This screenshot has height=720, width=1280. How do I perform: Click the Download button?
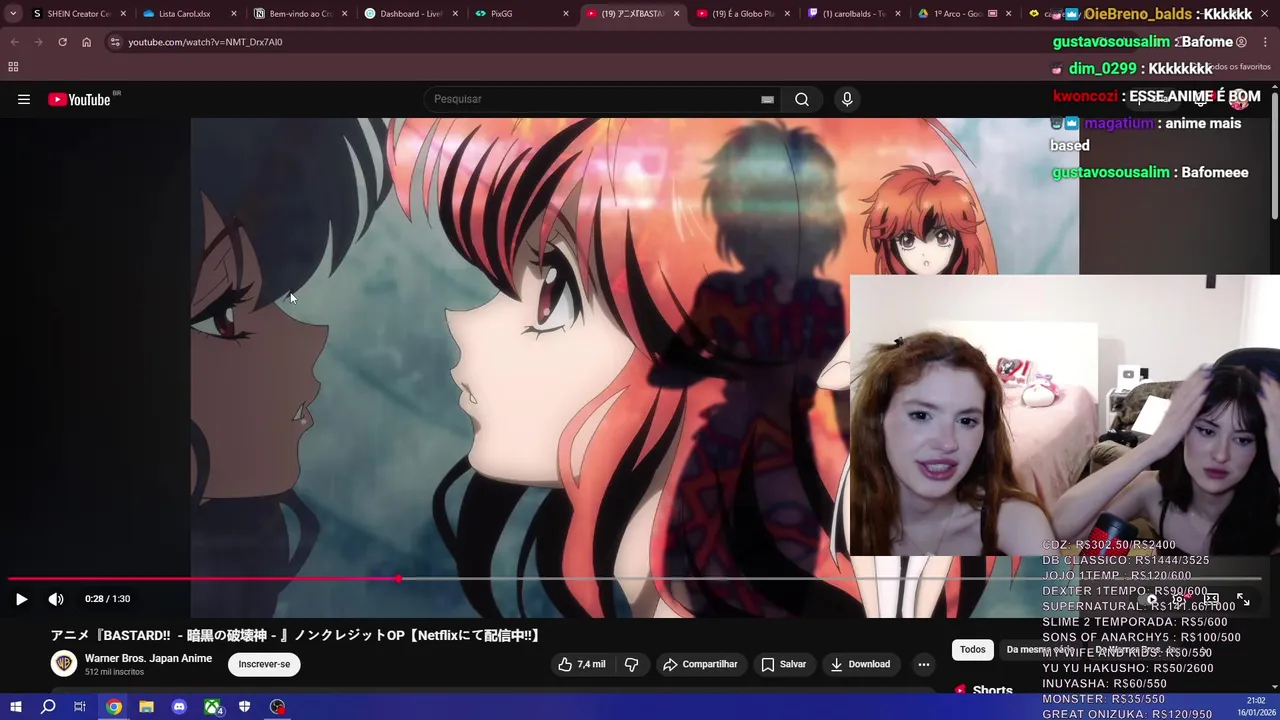(x=860, y=664)
